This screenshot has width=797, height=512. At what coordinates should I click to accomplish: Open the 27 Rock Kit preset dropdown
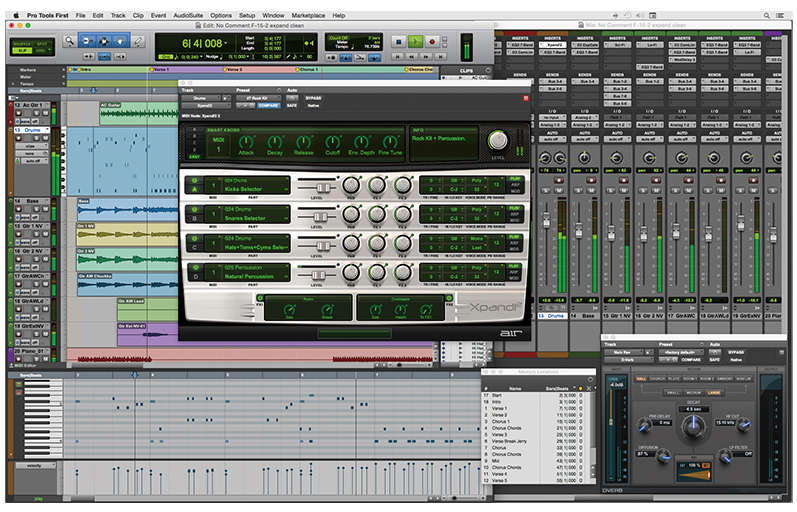255,97
